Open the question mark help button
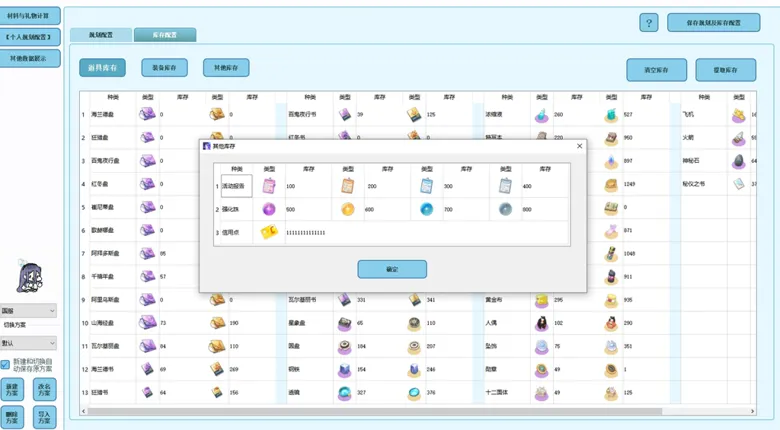This screenshot has height=430, width=780. (649, 23)
